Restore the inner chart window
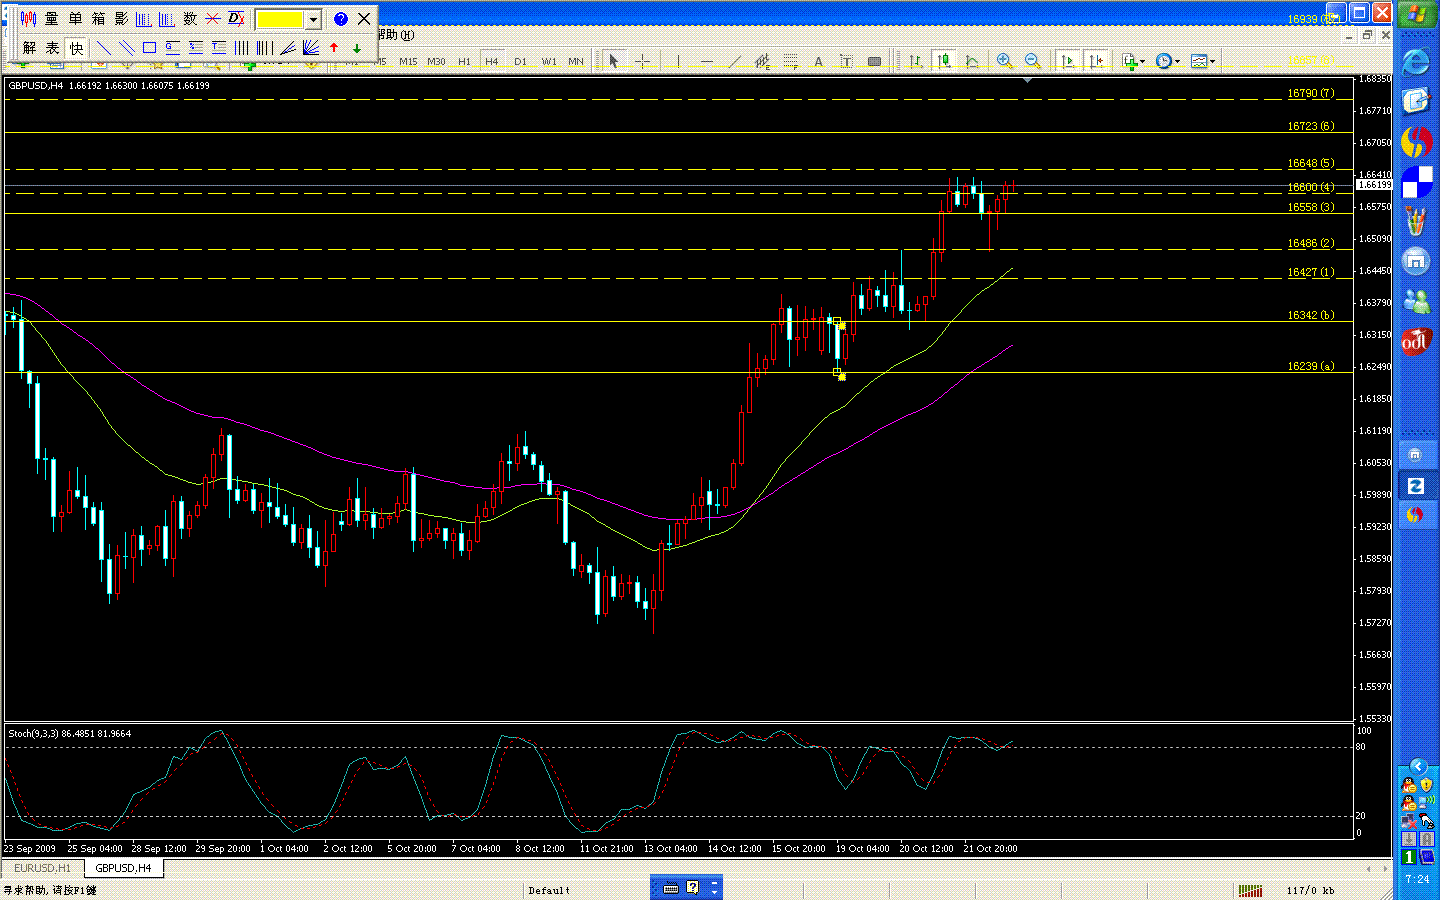1440x900 pixels. coord(1367,35)
